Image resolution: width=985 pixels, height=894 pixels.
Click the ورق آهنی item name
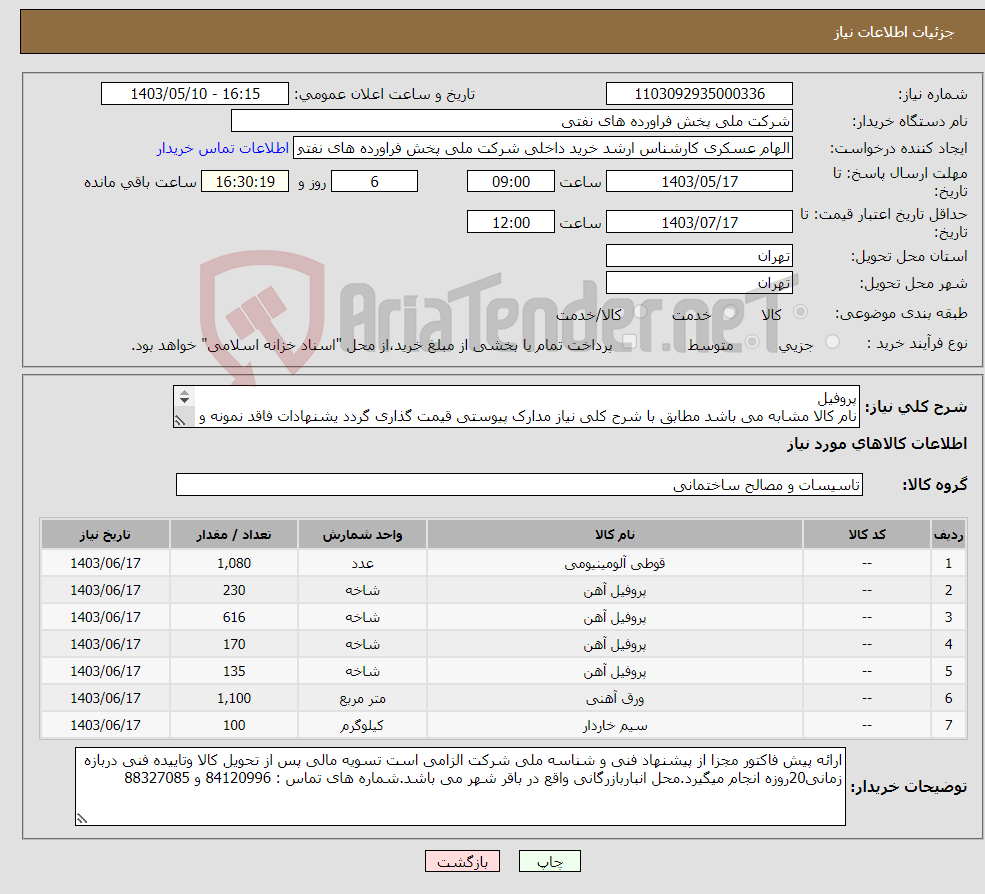614,699
